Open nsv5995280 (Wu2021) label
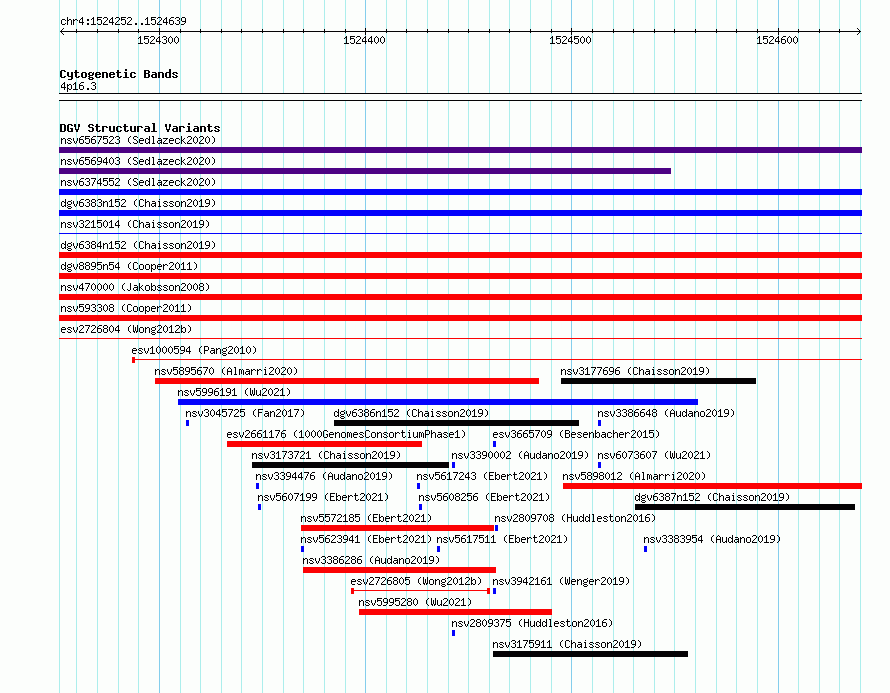This screenshot has height=693, width=890. [415, 602]
